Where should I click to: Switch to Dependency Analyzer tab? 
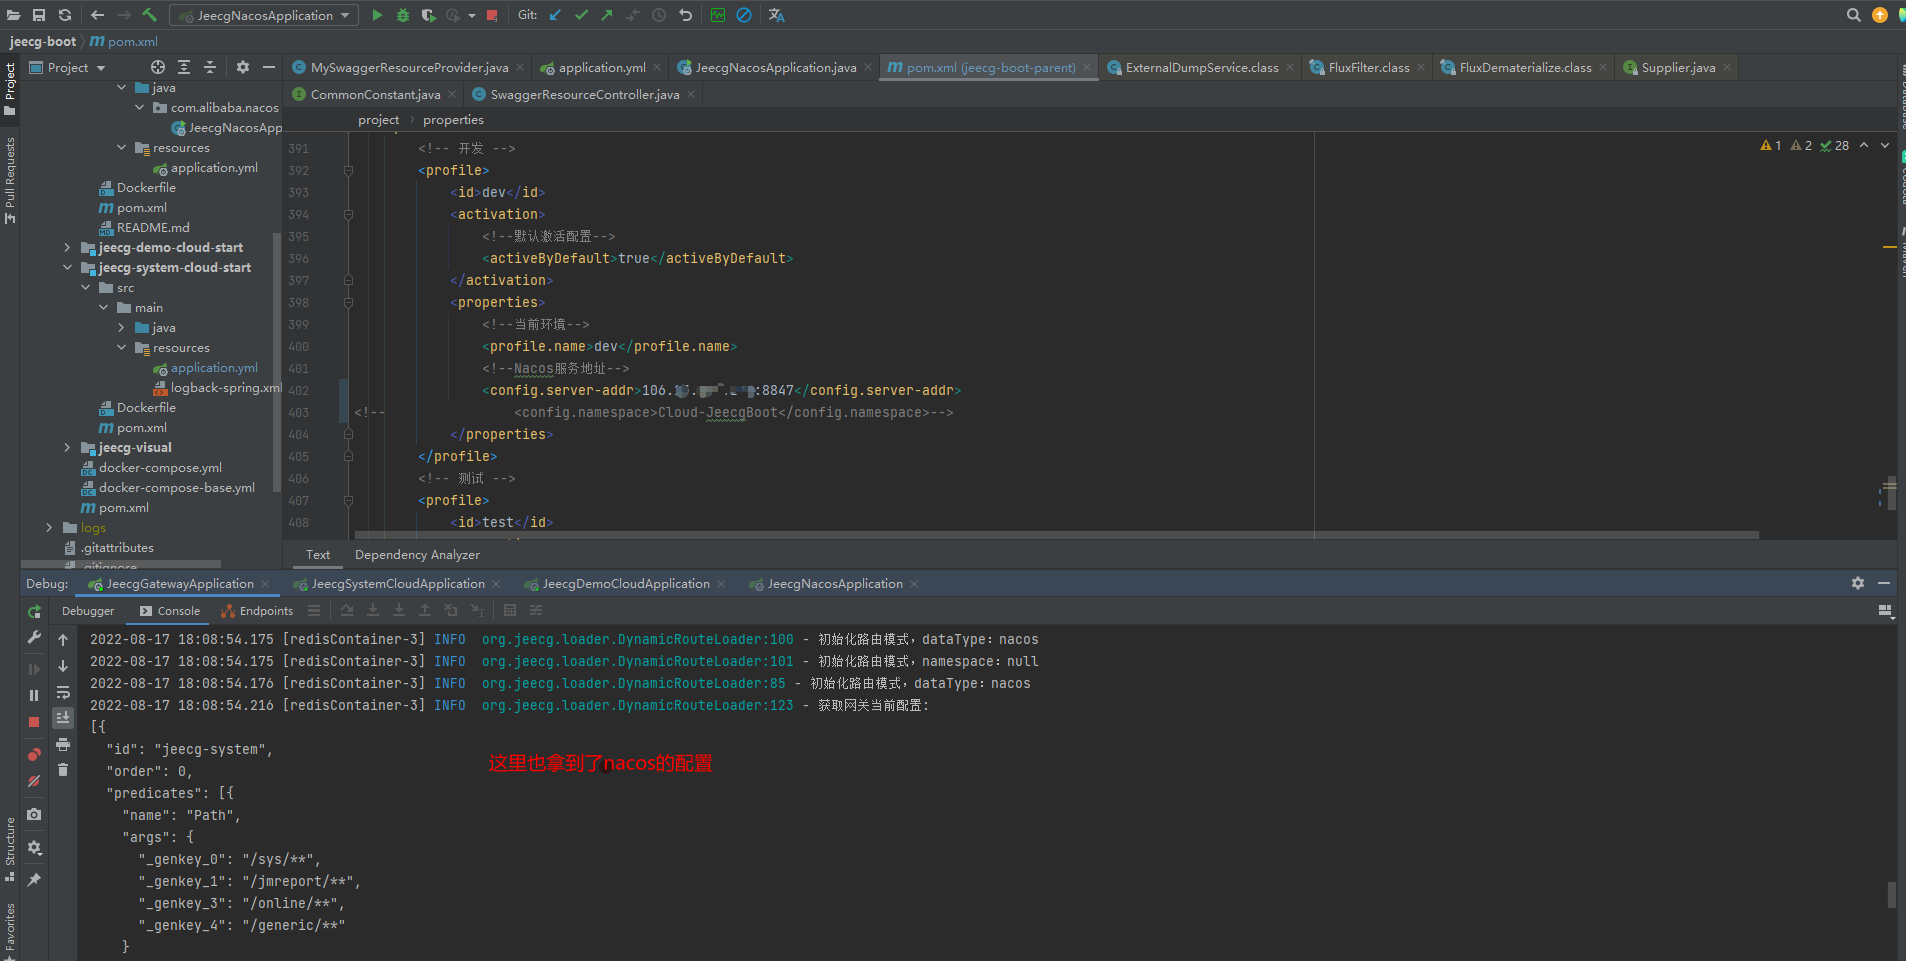click(x=417, y=555)
